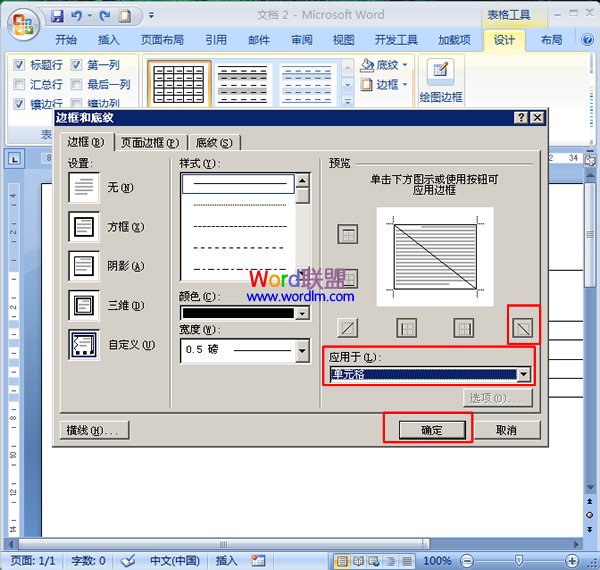Click the 确定 button
Screen dimensions: 600x570
point(432,430)
